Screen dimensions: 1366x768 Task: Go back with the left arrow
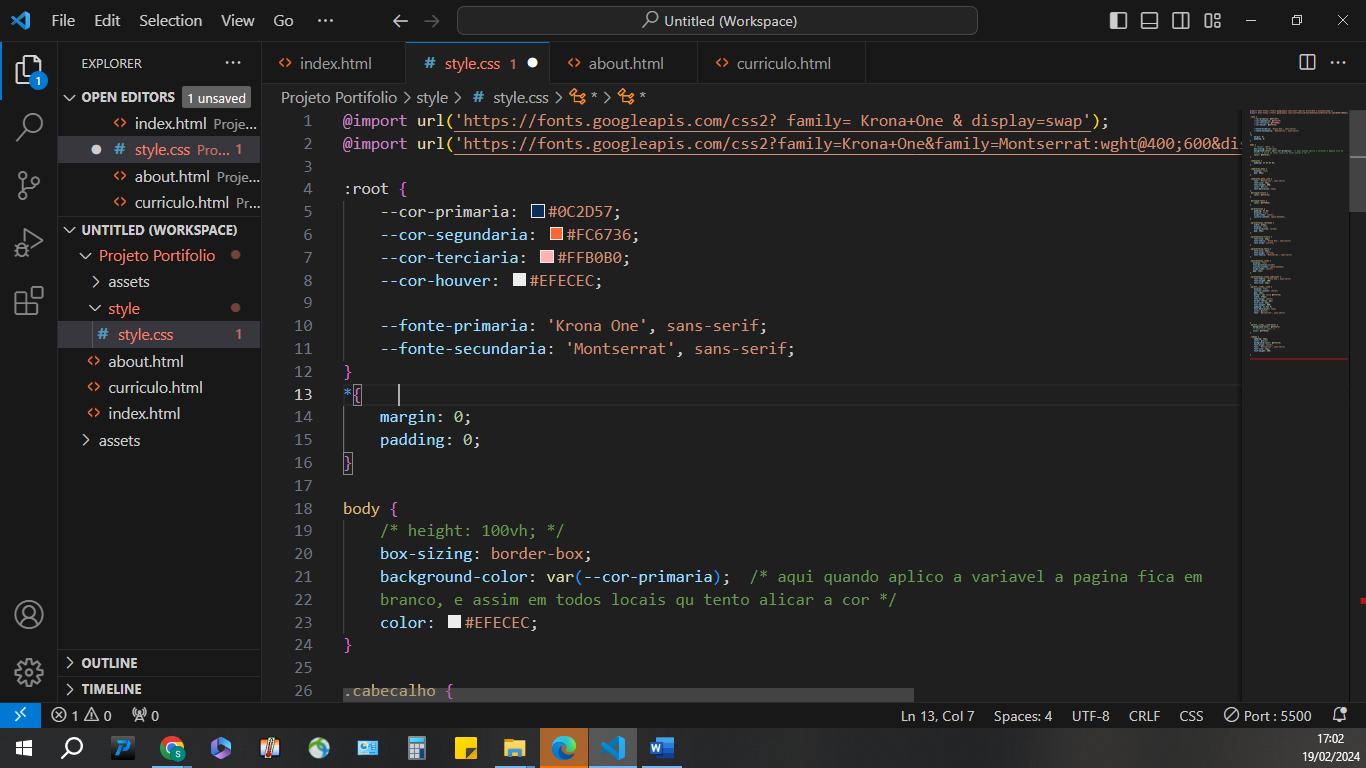[x=401, y=20]
